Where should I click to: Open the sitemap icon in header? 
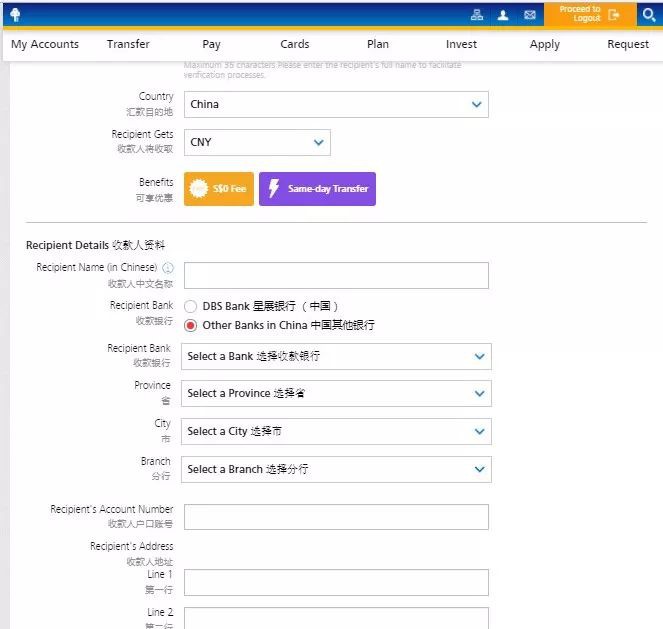click(477, 15)
